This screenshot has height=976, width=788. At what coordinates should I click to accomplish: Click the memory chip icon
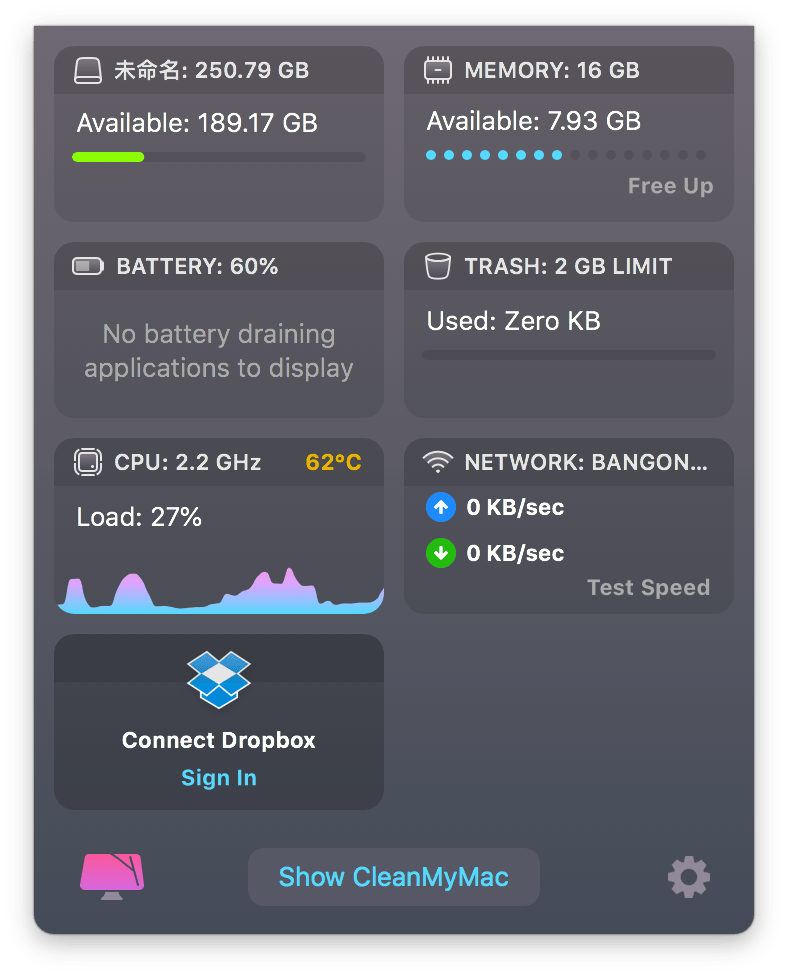point(438,70)
